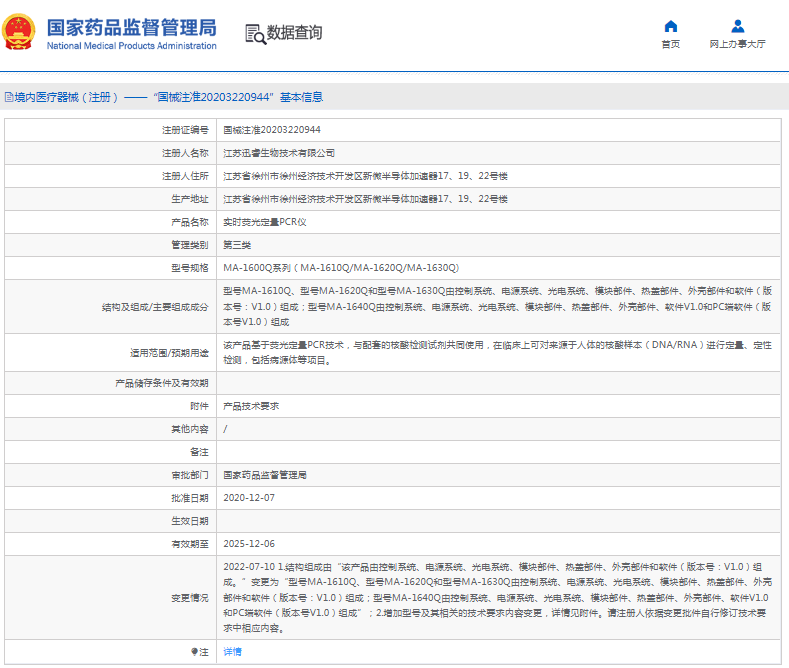Image resolution: width=789 pixels, height=668 pixels.
Task: Click the 适用范围/预期用途 row label
Action: [169, 353]
